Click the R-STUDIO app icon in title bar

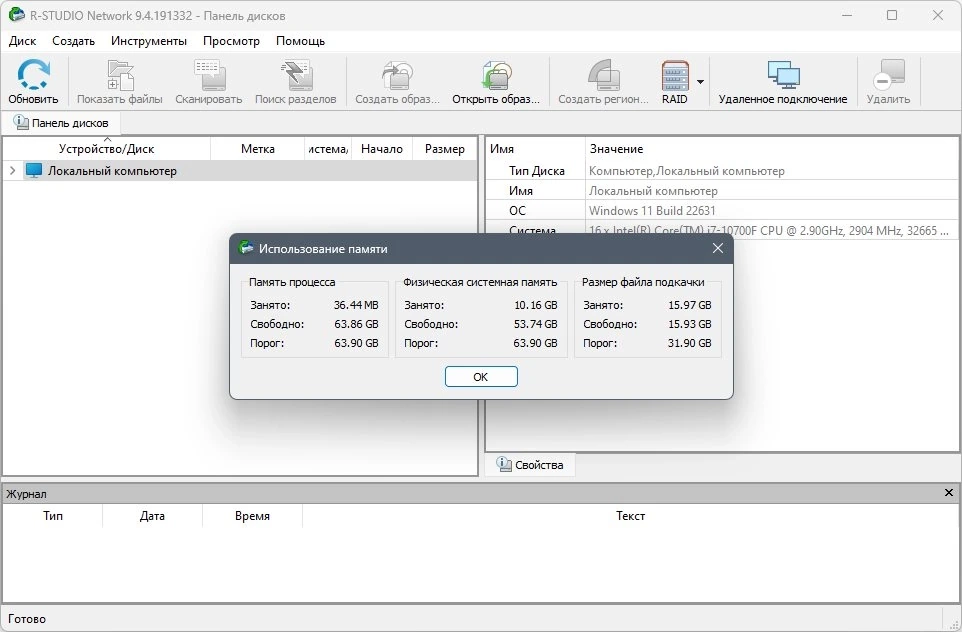[17, 15]
